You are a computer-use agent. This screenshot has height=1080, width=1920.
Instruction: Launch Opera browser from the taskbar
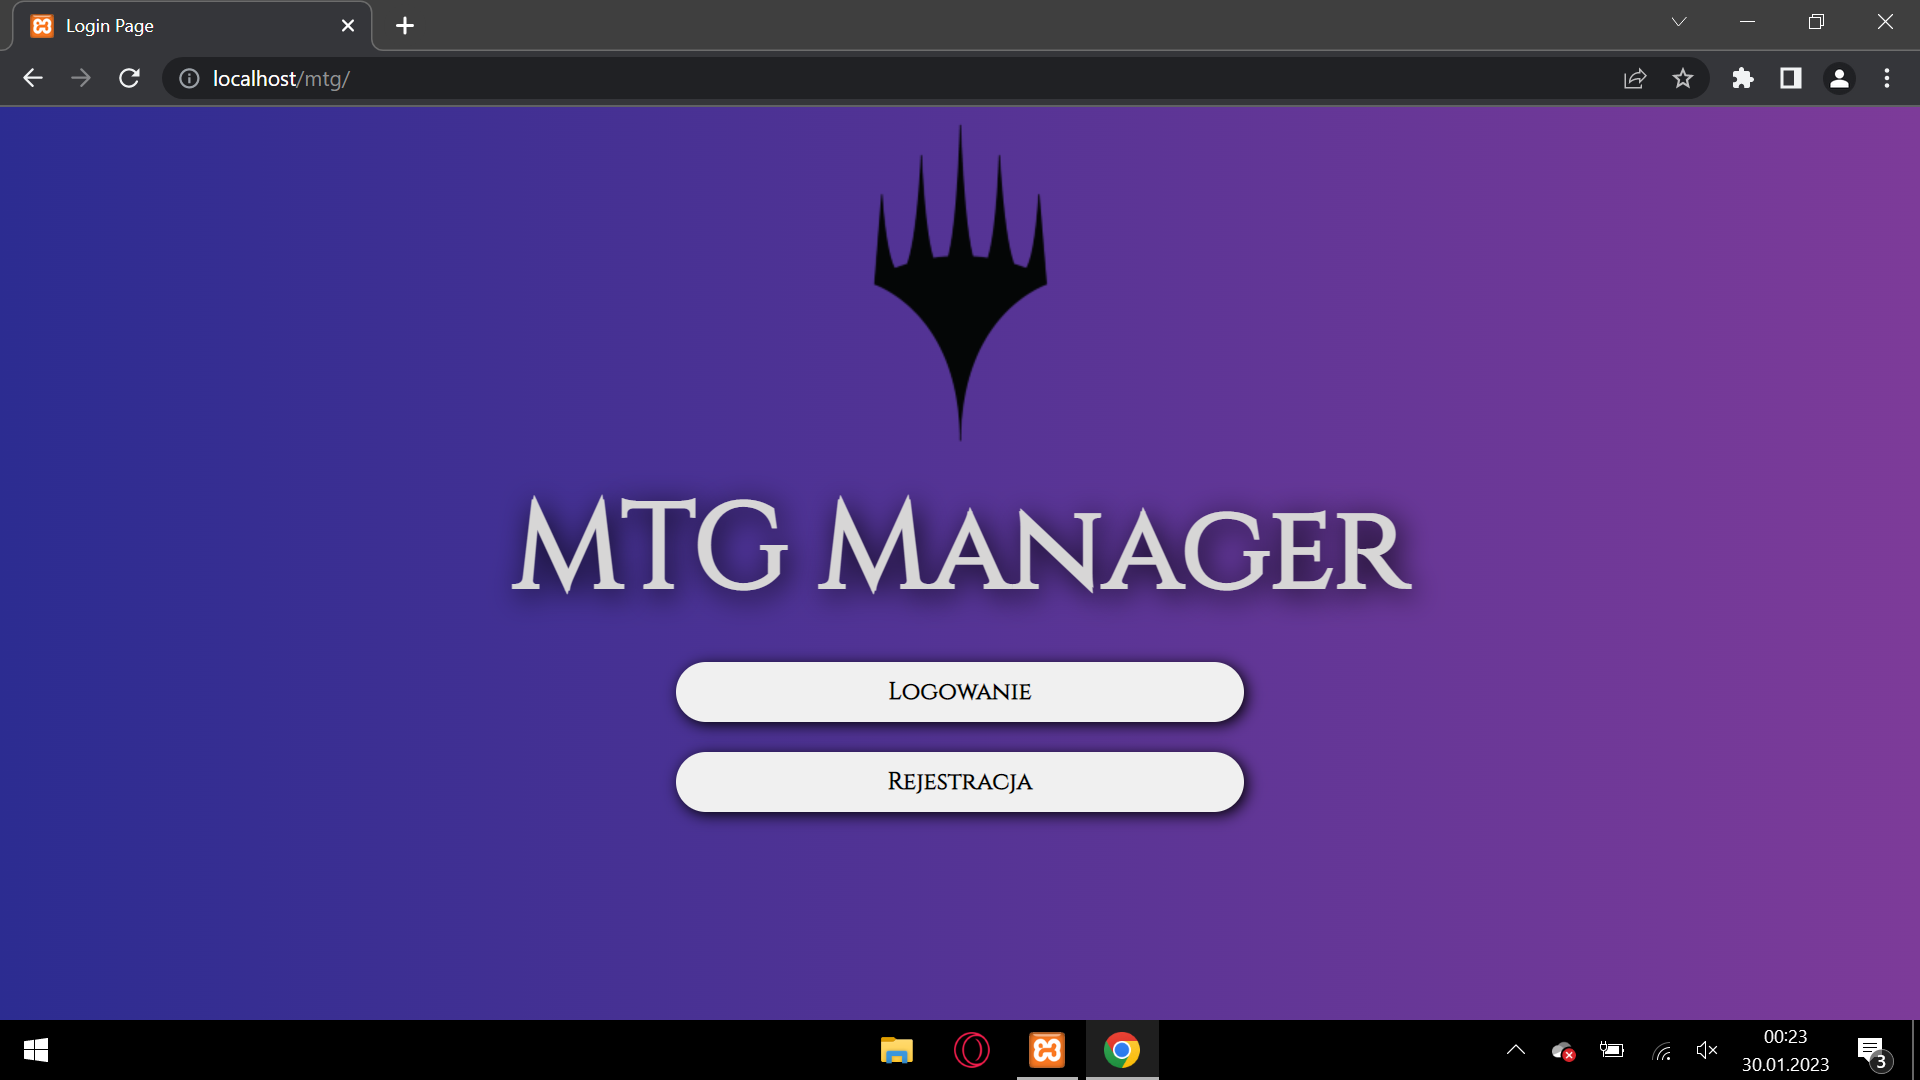click(971, 1050)
